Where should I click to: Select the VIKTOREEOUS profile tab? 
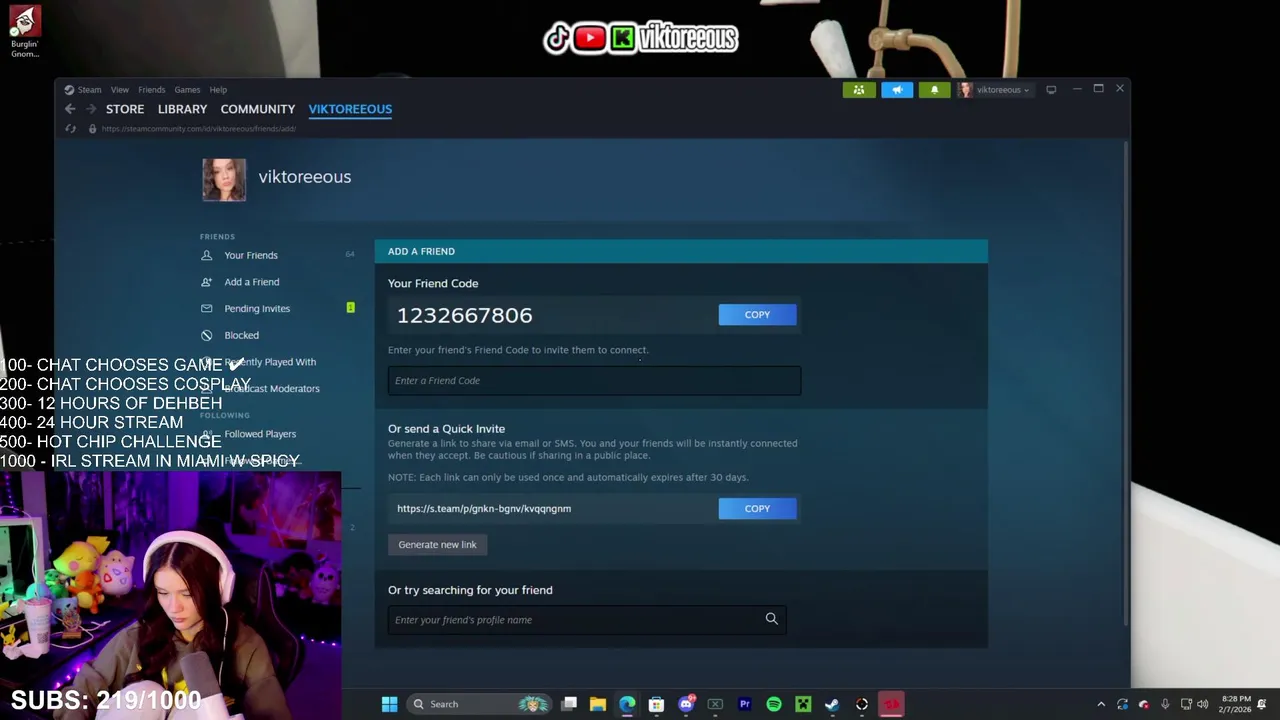click(350, 109)
